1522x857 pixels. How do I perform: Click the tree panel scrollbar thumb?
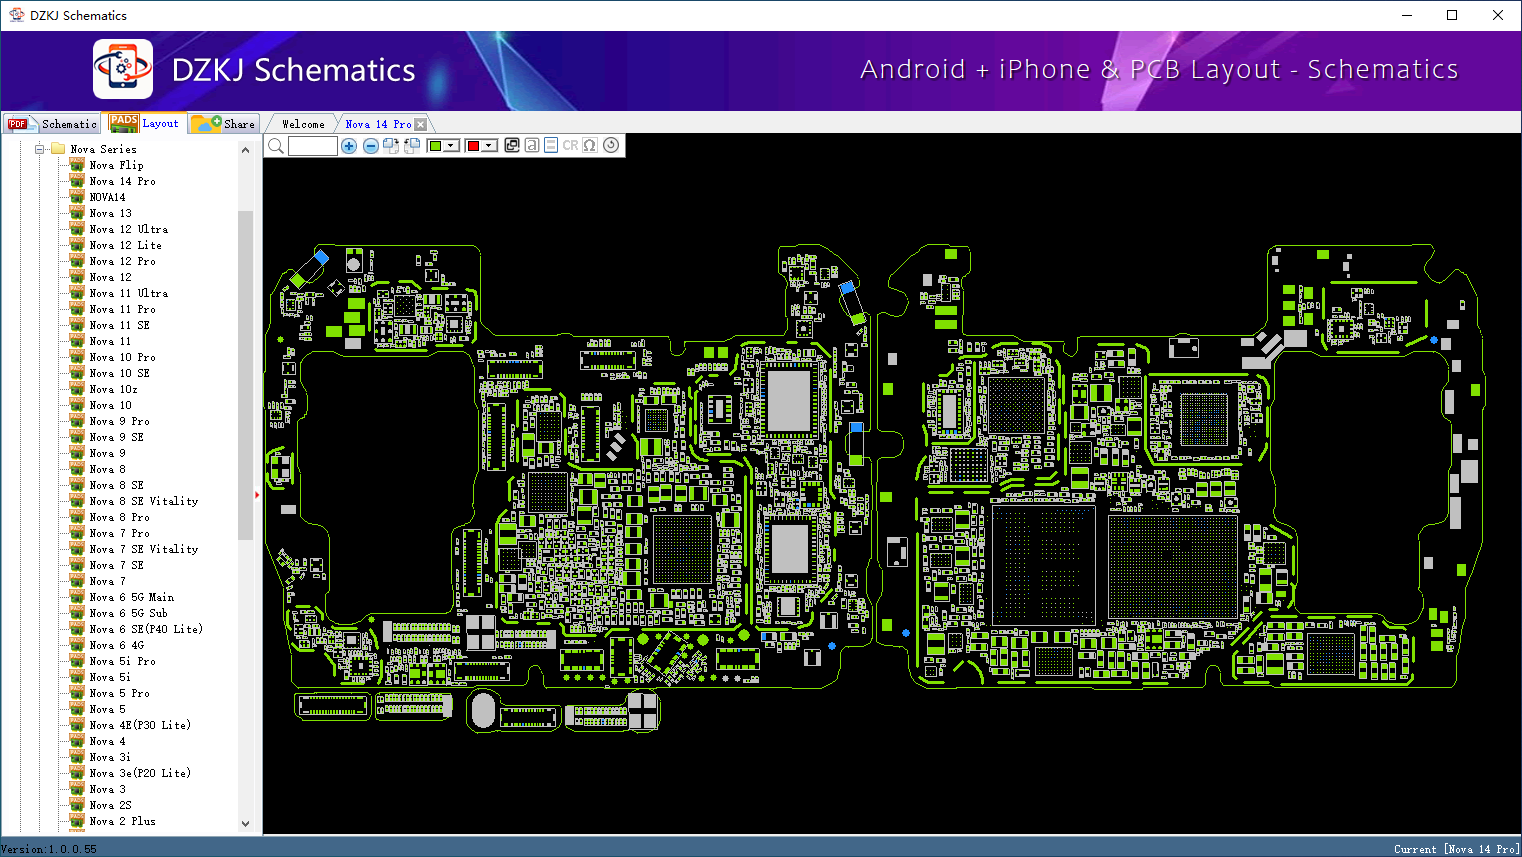(245, 375)
